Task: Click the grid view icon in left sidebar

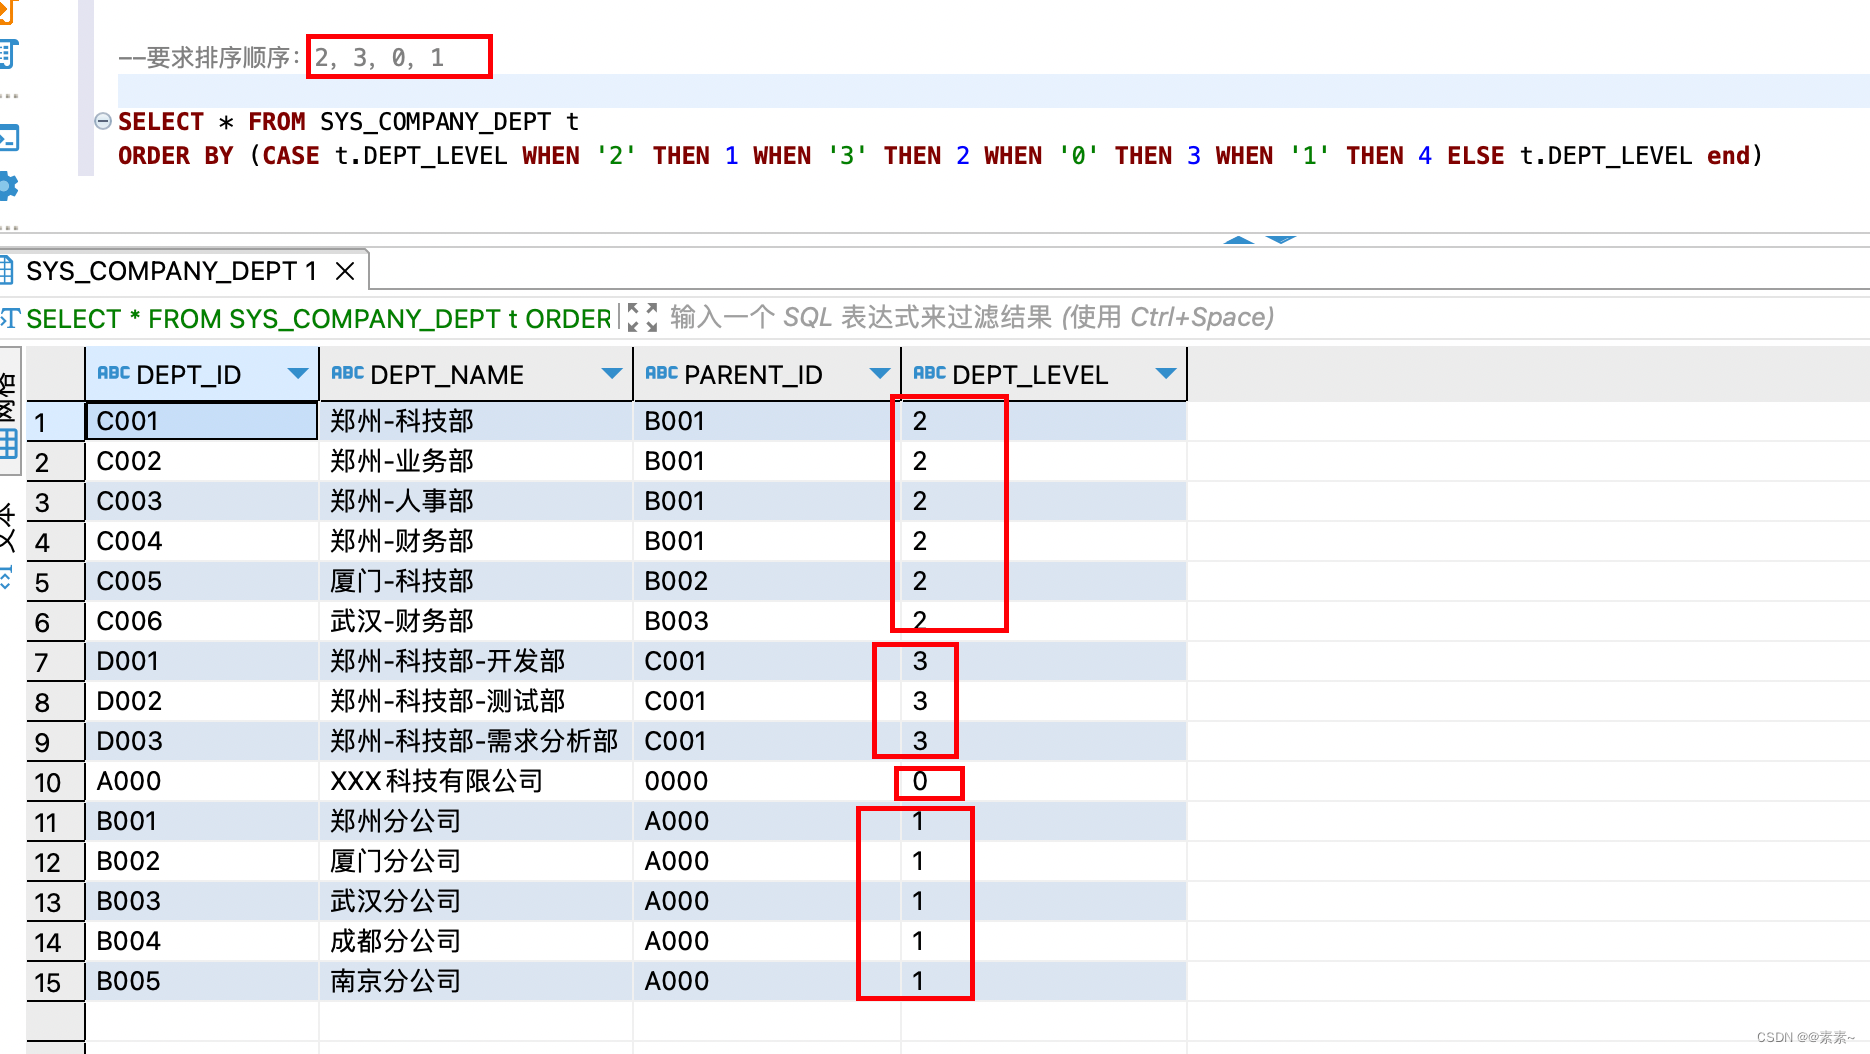Action: coord(9,444)
